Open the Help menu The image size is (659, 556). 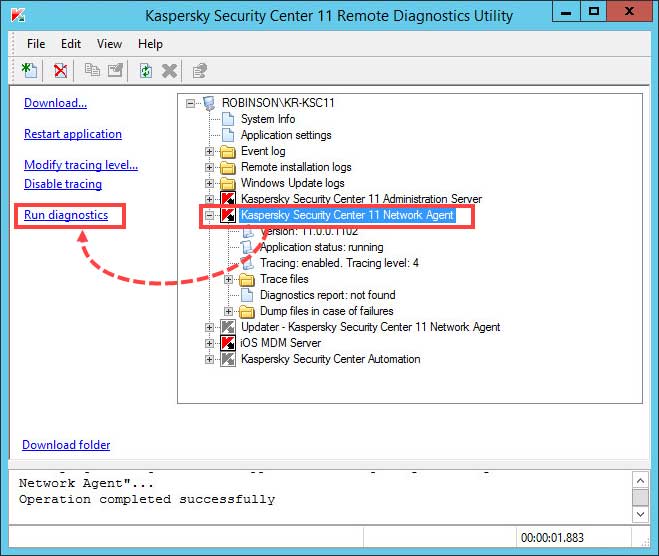[150, 44]
